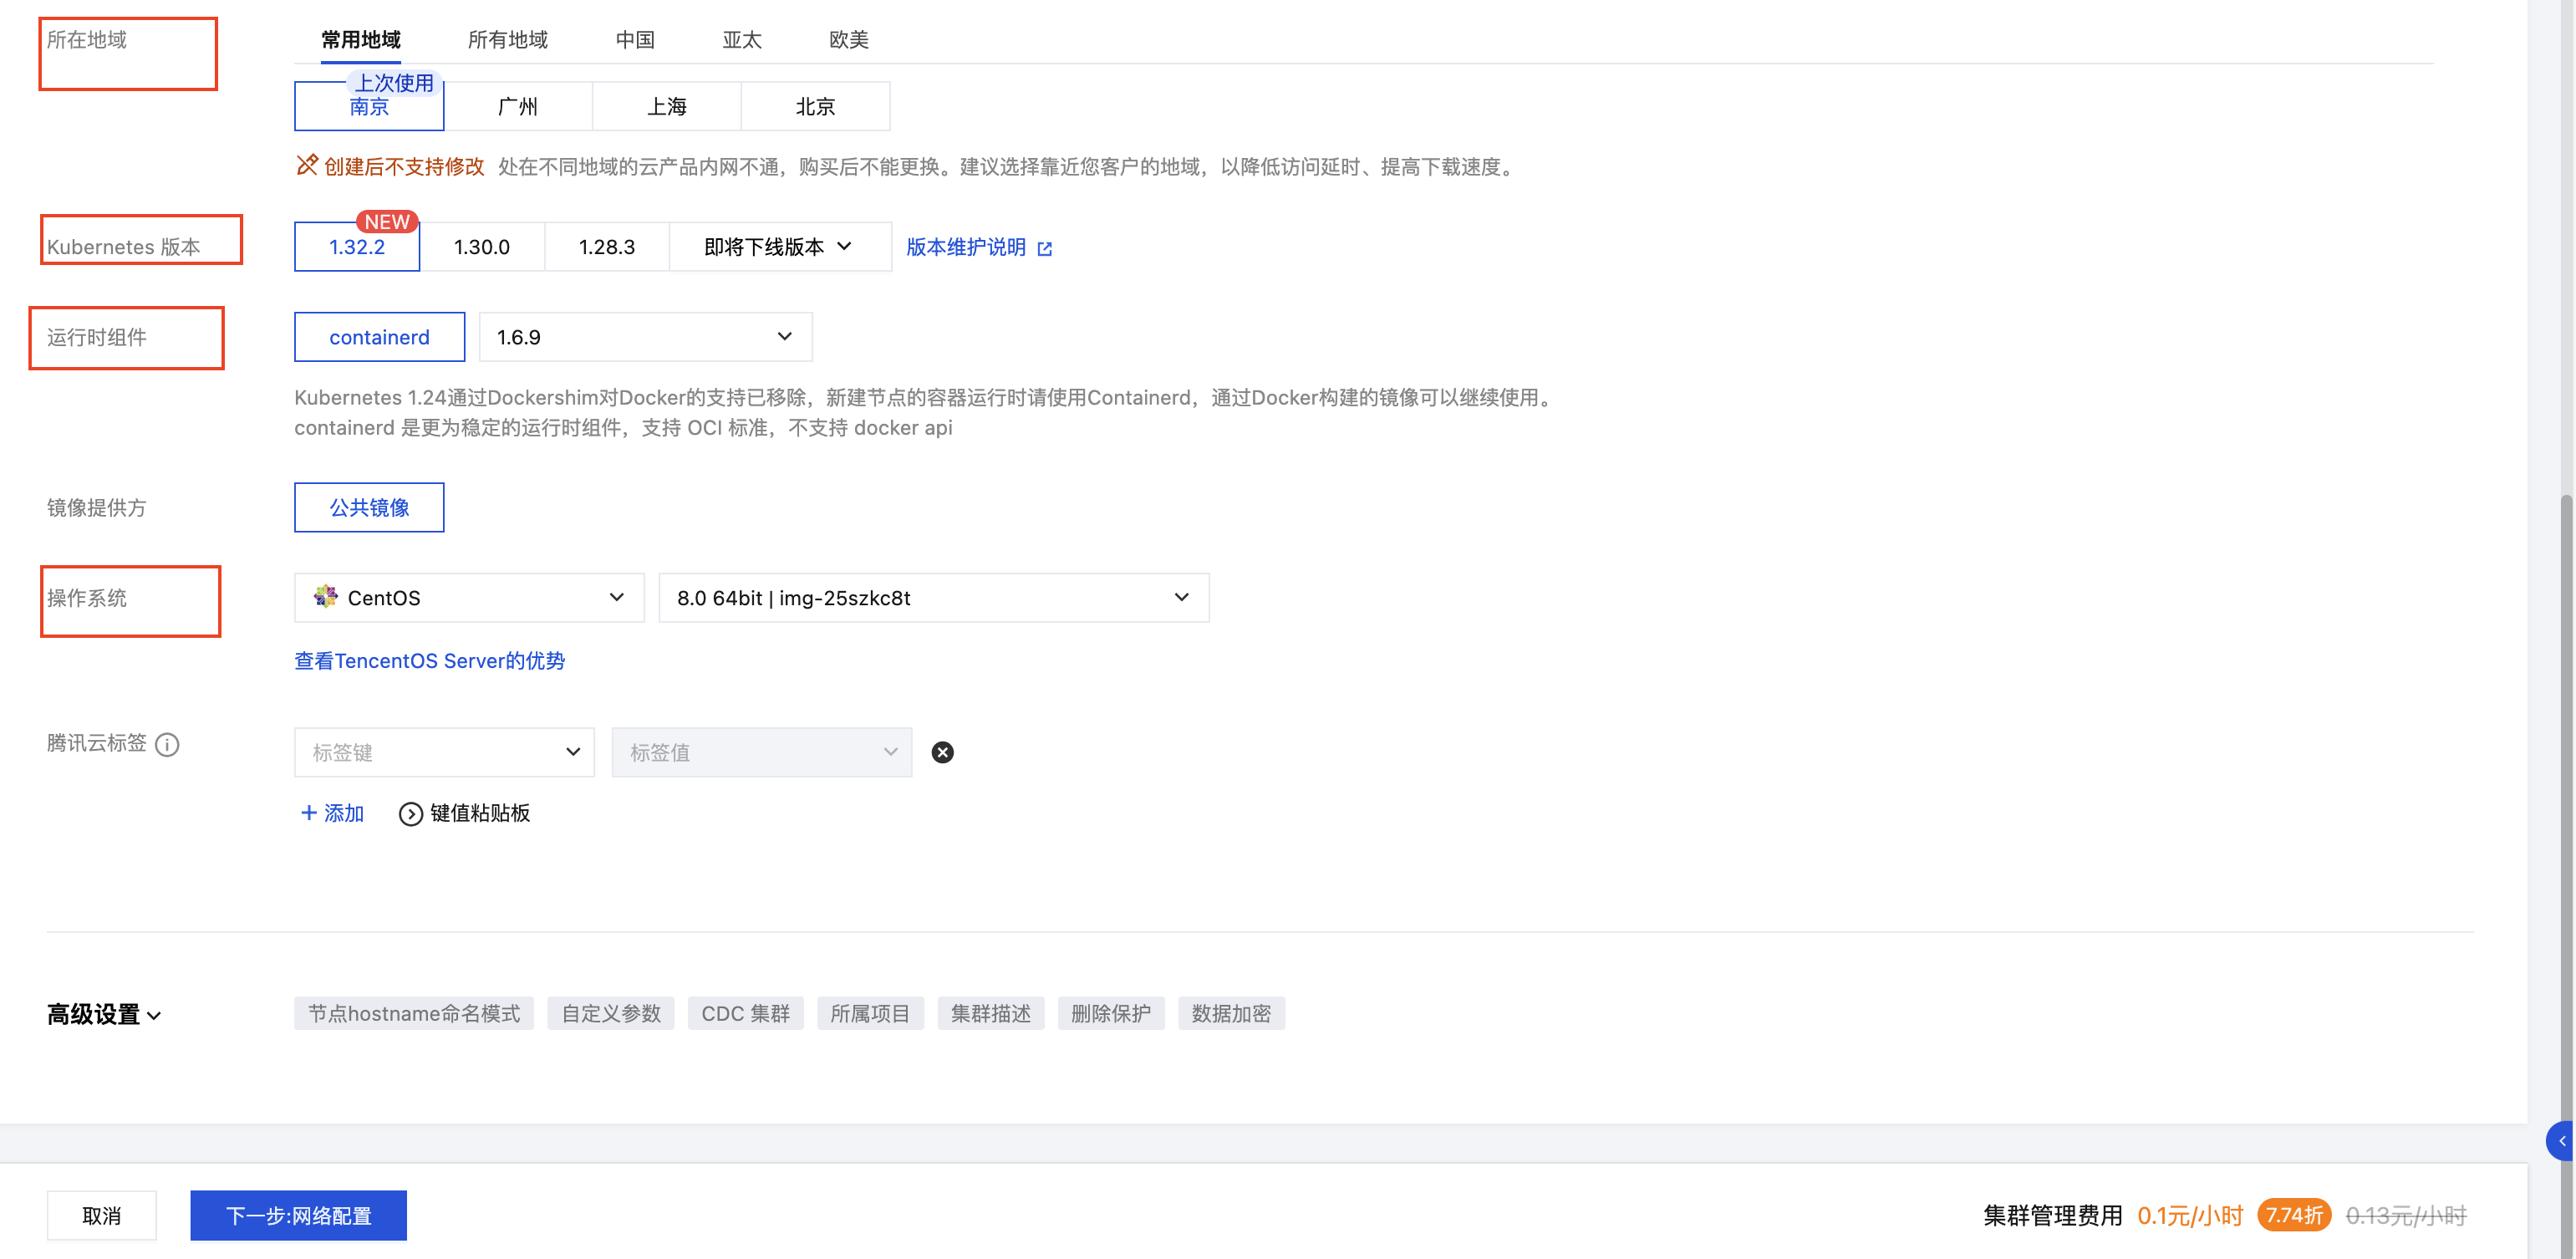Click 取消 button
This screenshot has height=1259, width=2576.
click(102, 1215)
